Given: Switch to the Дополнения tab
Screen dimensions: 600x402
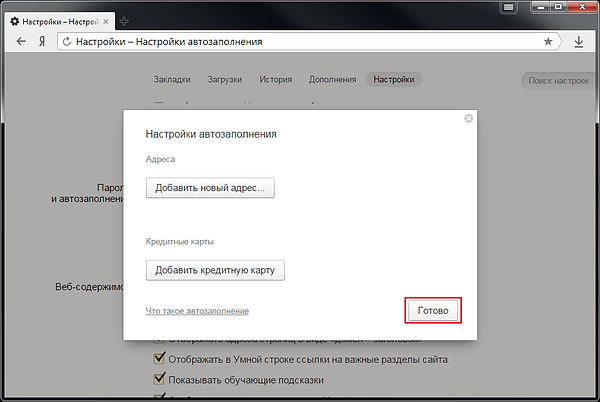Looking at the screenshot, I should coord(333,80).
